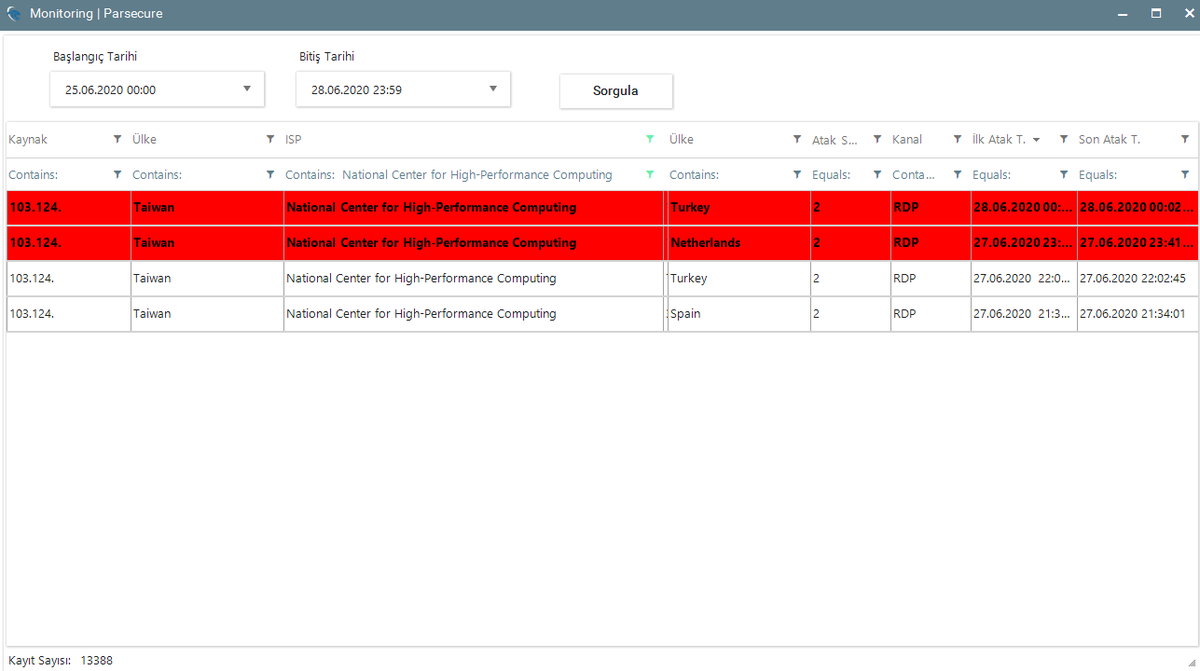Screen dimensions: 1200x671
Task: Click the window resize grip at corner
Action: [1191, 662]
